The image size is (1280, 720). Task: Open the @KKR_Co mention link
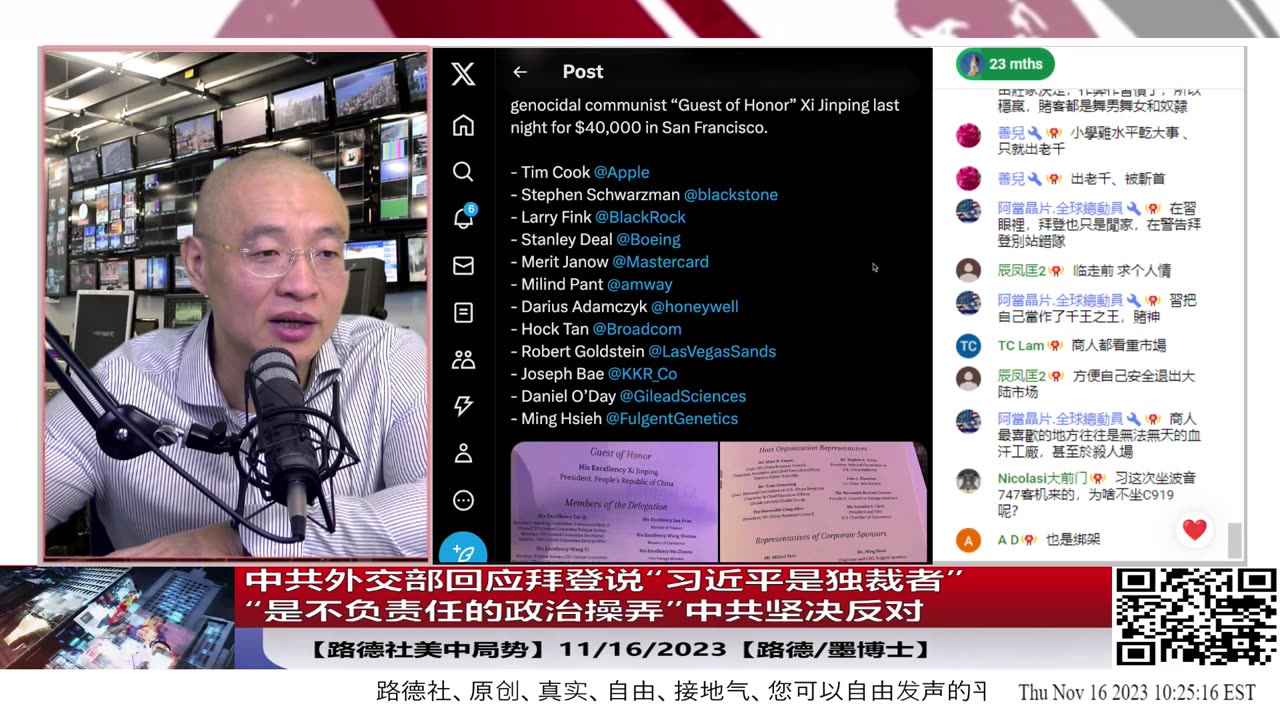coord(643,374)
